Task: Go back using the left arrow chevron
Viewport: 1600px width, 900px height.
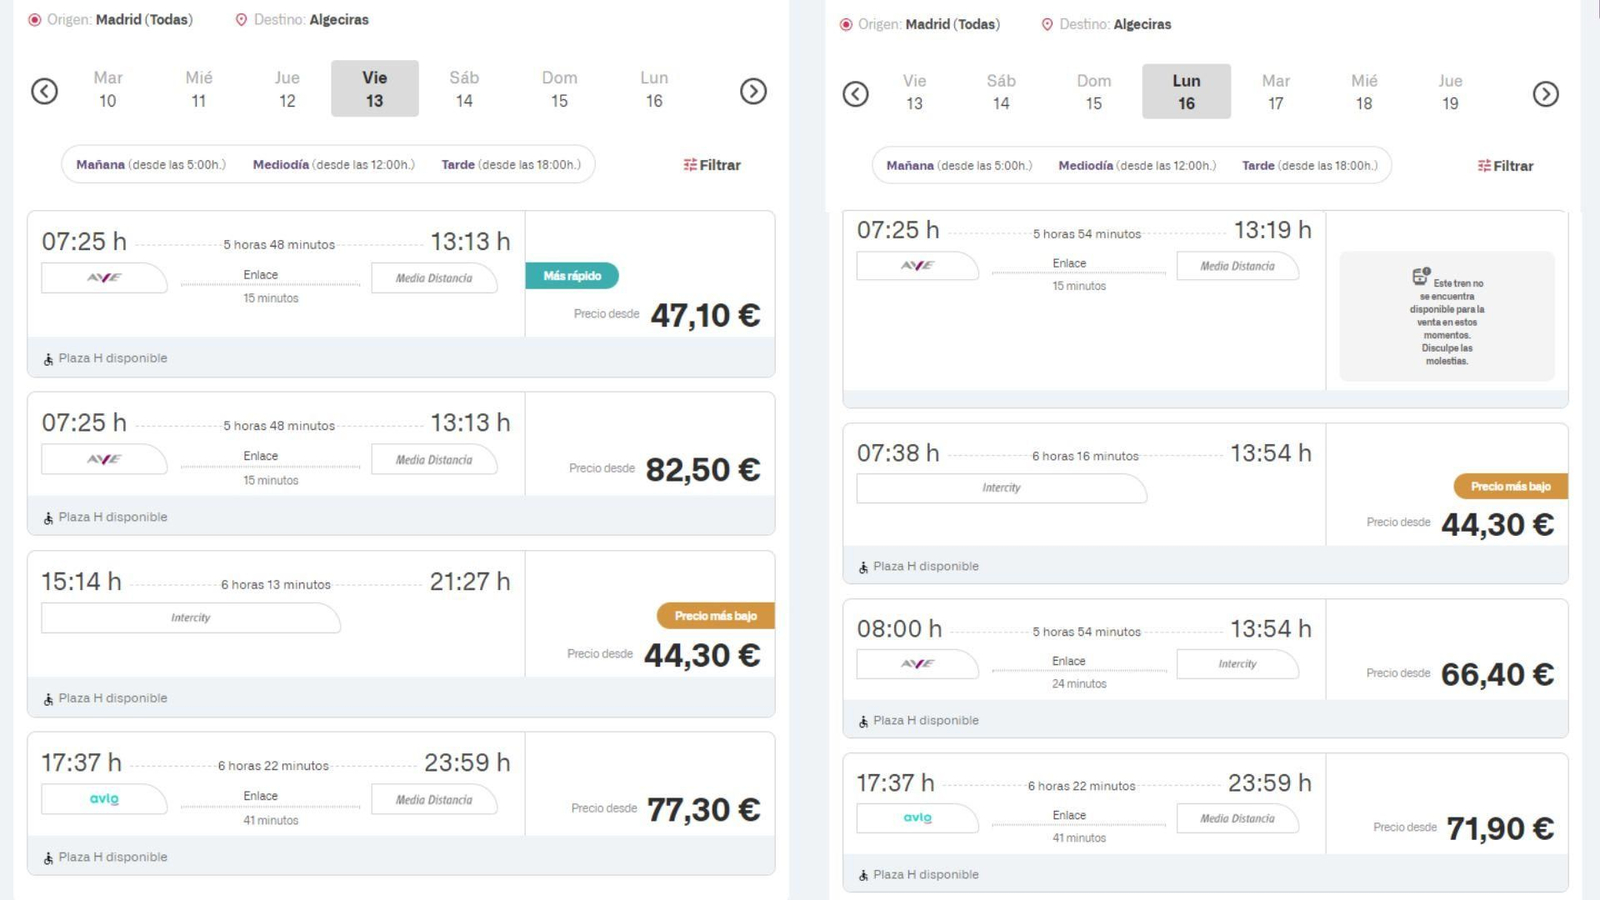Action: pyautogui.click(x=45, y=91)
